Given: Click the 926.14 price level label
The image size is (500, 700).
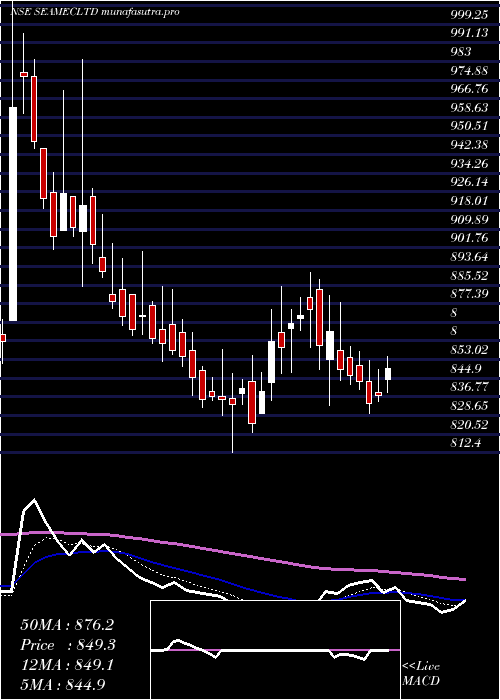Looking at the screenshot, I should point(469,182).
